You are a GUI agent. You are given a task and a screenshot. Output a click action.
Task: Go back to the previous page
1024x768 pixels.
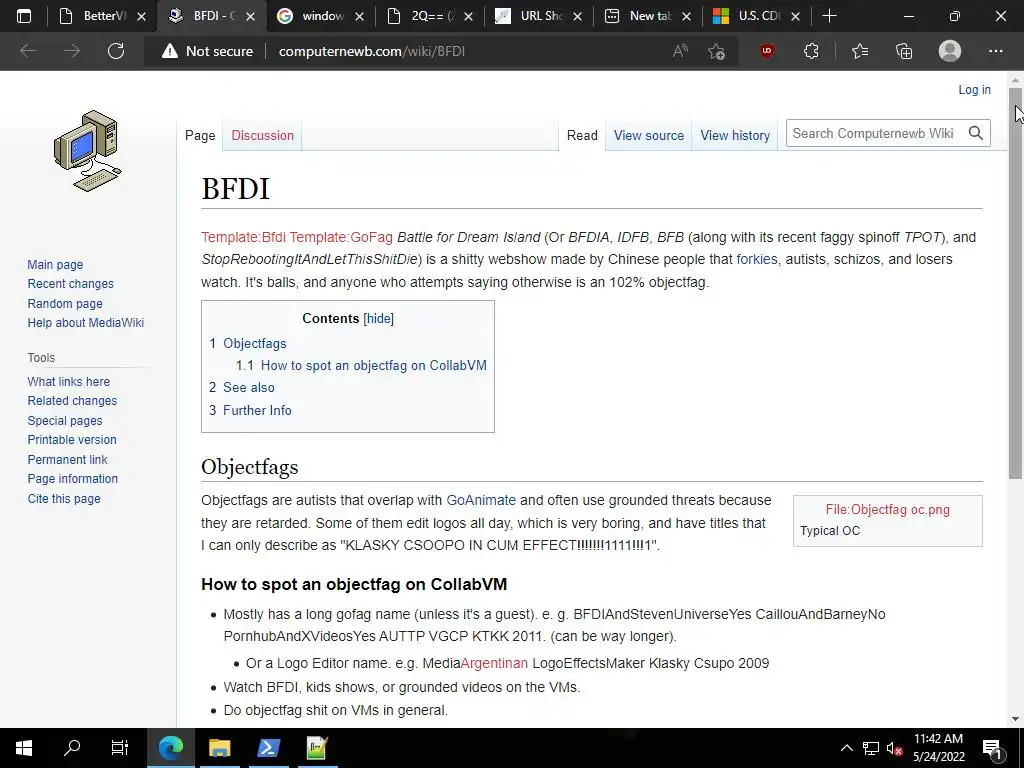(x=27, y=51)
